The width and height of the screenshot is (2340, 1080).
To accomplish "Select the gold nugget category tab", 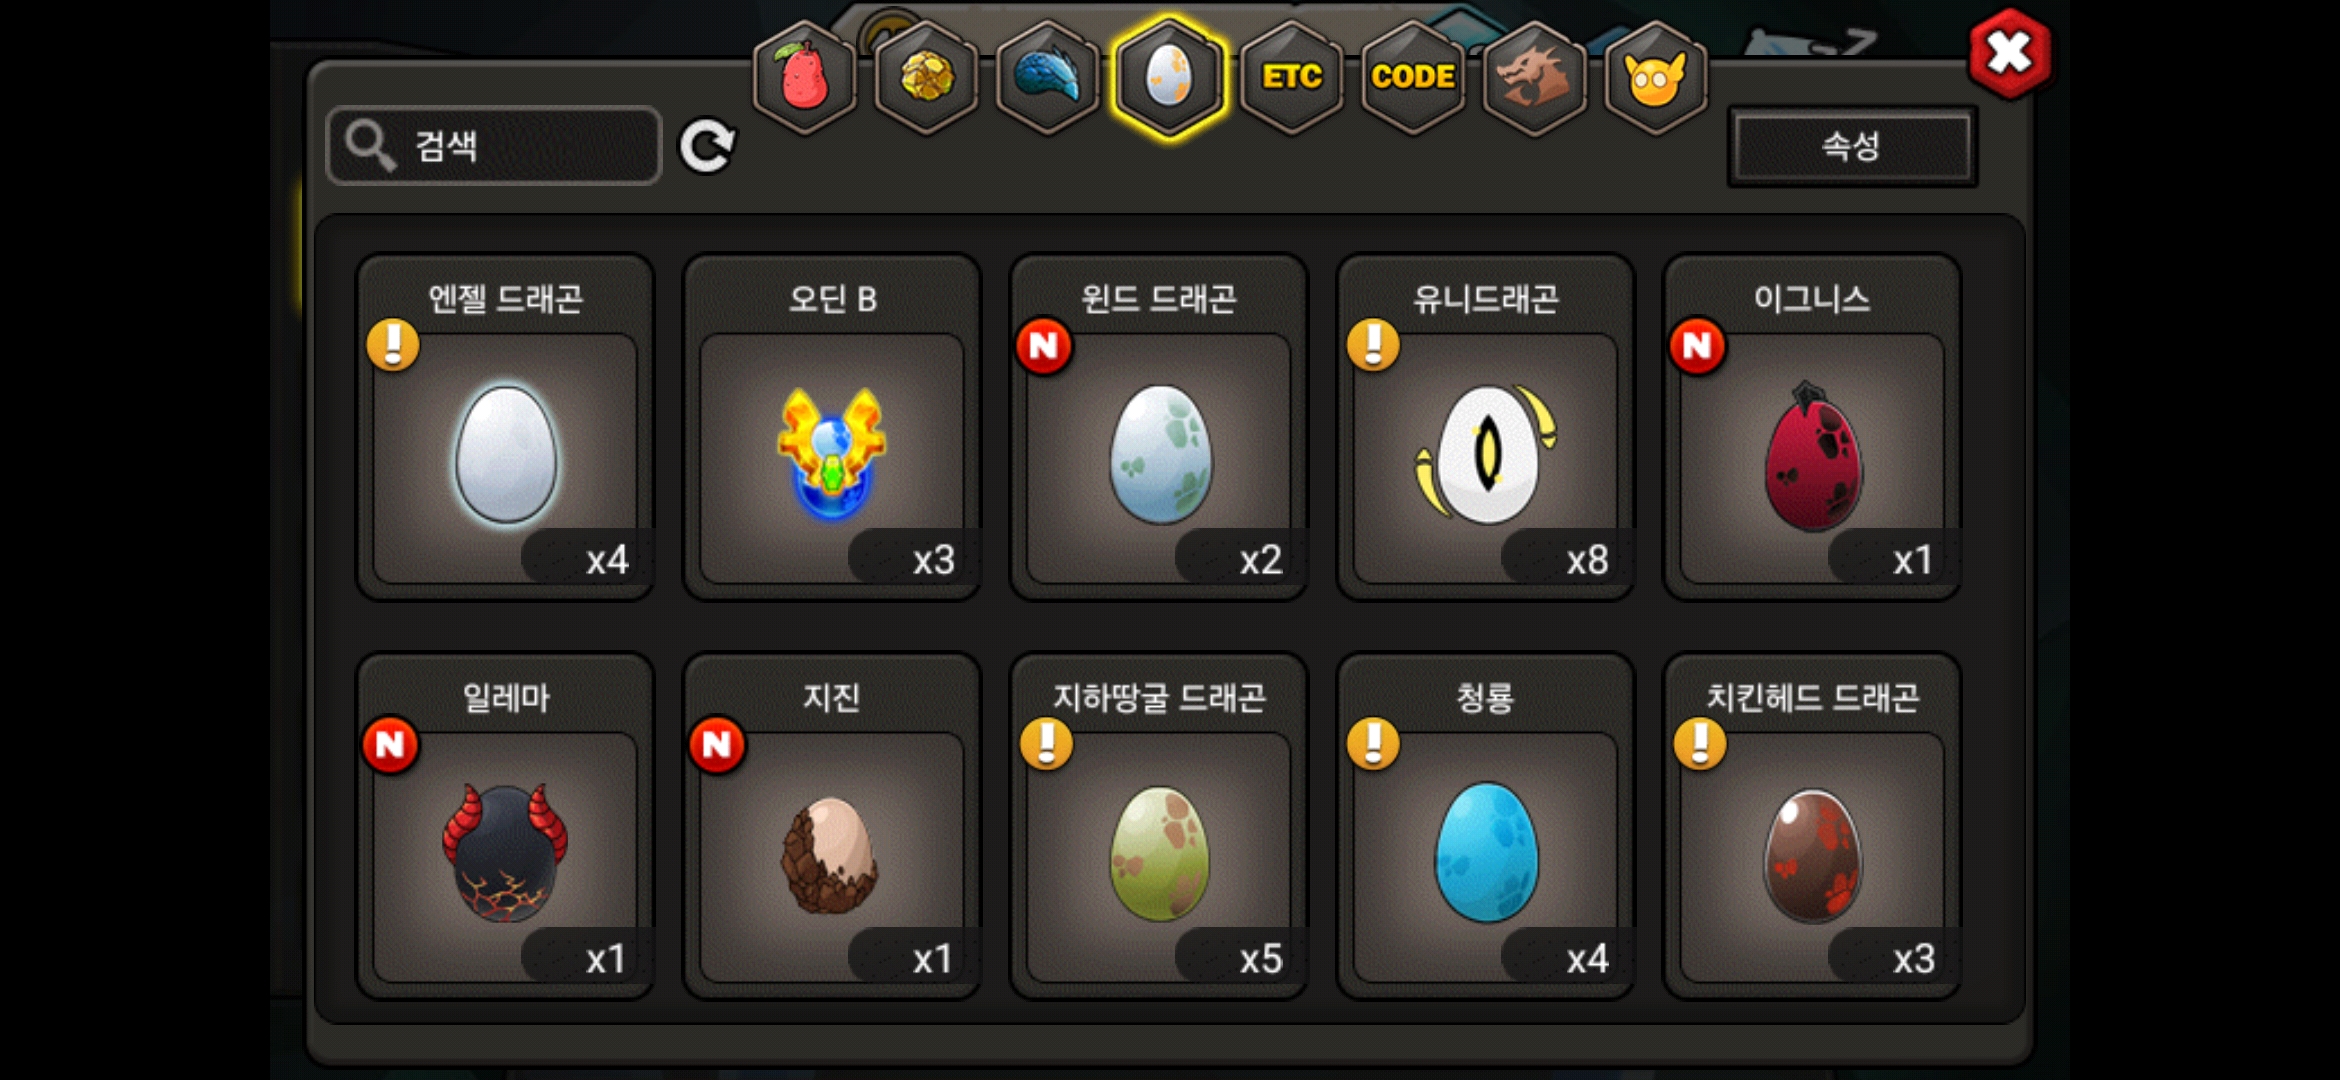I will point(927,77).
